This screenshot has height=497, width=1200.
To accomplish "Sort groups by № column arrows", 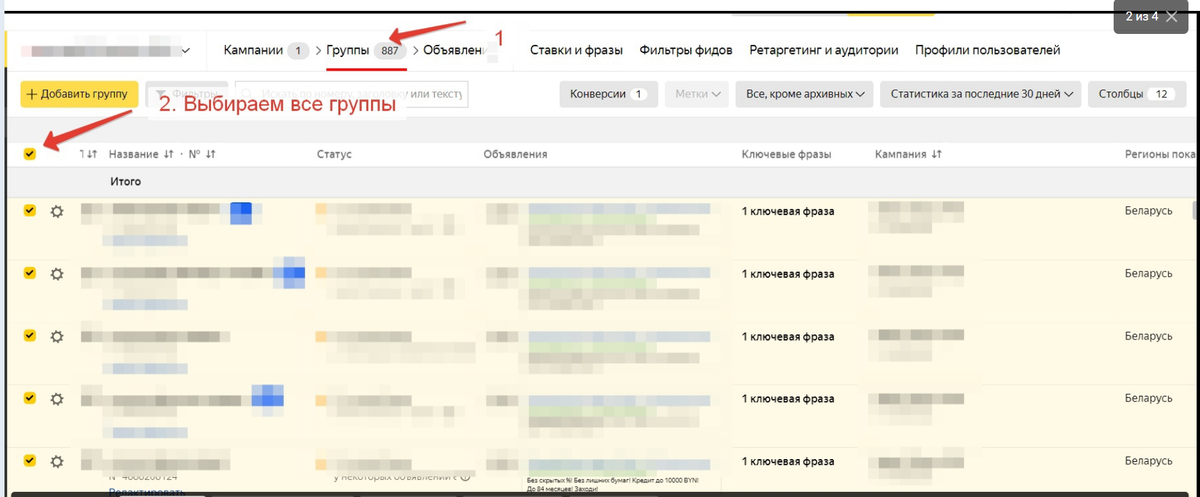I will click(x=211, y=155).
